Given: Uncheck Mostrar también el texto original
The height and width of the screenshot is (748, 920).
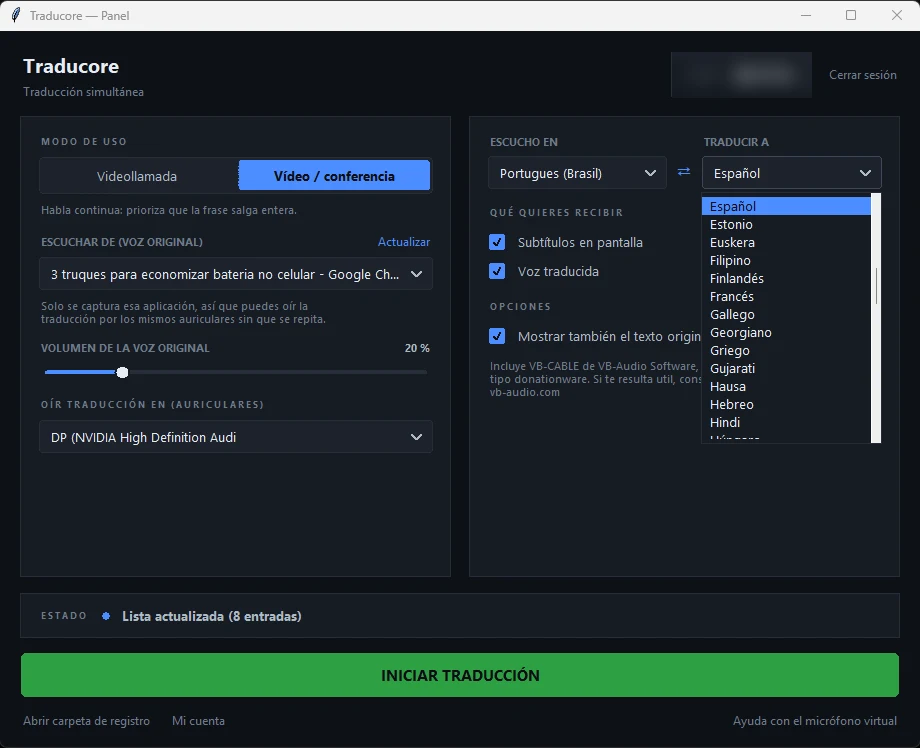Looking at the screenshot, I should tap(497, 336).
